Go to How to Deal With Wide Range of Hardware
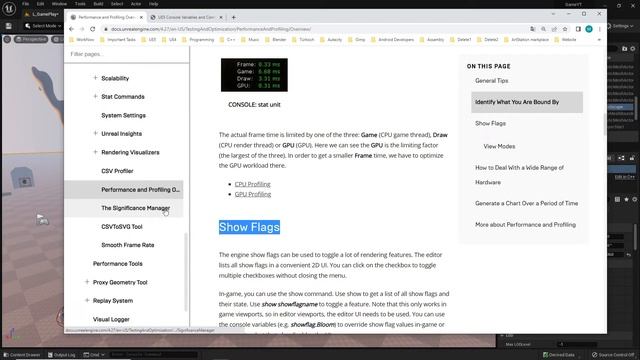The height and width of the screenshot is (360, 640). click(519, 175)
